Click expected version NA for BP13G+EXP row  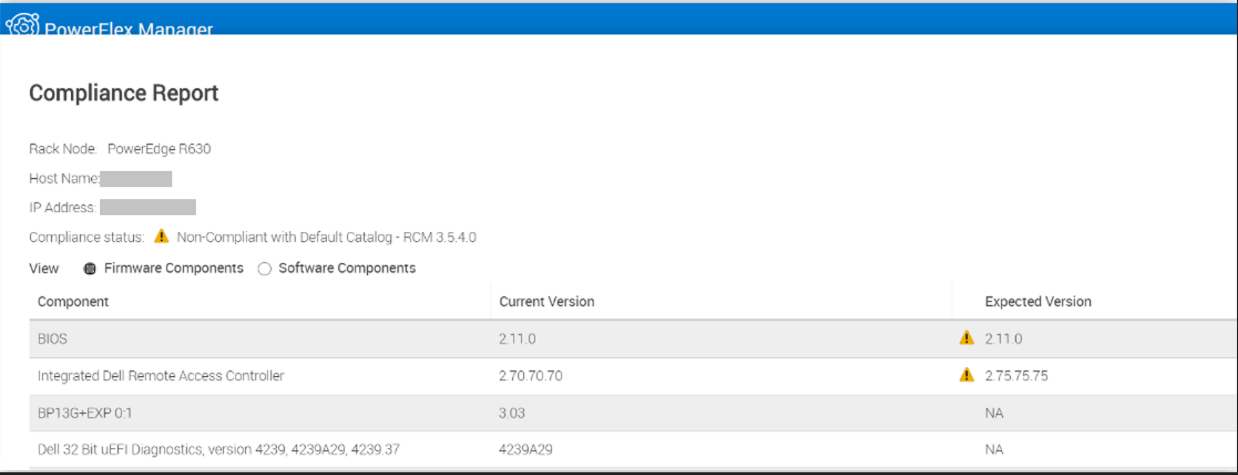pos(993,413)
